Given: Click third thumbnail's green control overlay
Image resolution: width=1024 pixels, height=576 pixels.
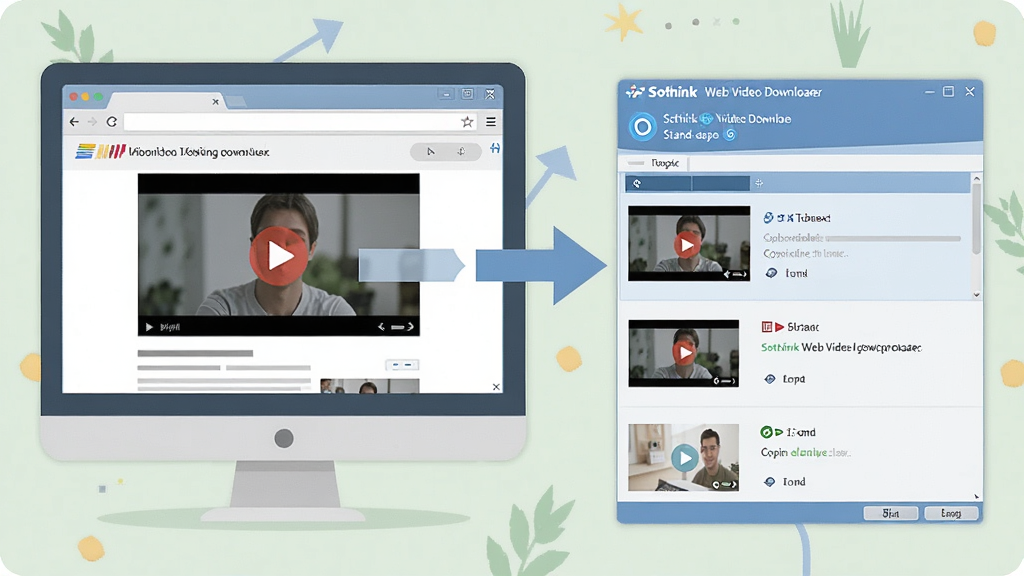Looking at the screenshot, I should [725, 485].
